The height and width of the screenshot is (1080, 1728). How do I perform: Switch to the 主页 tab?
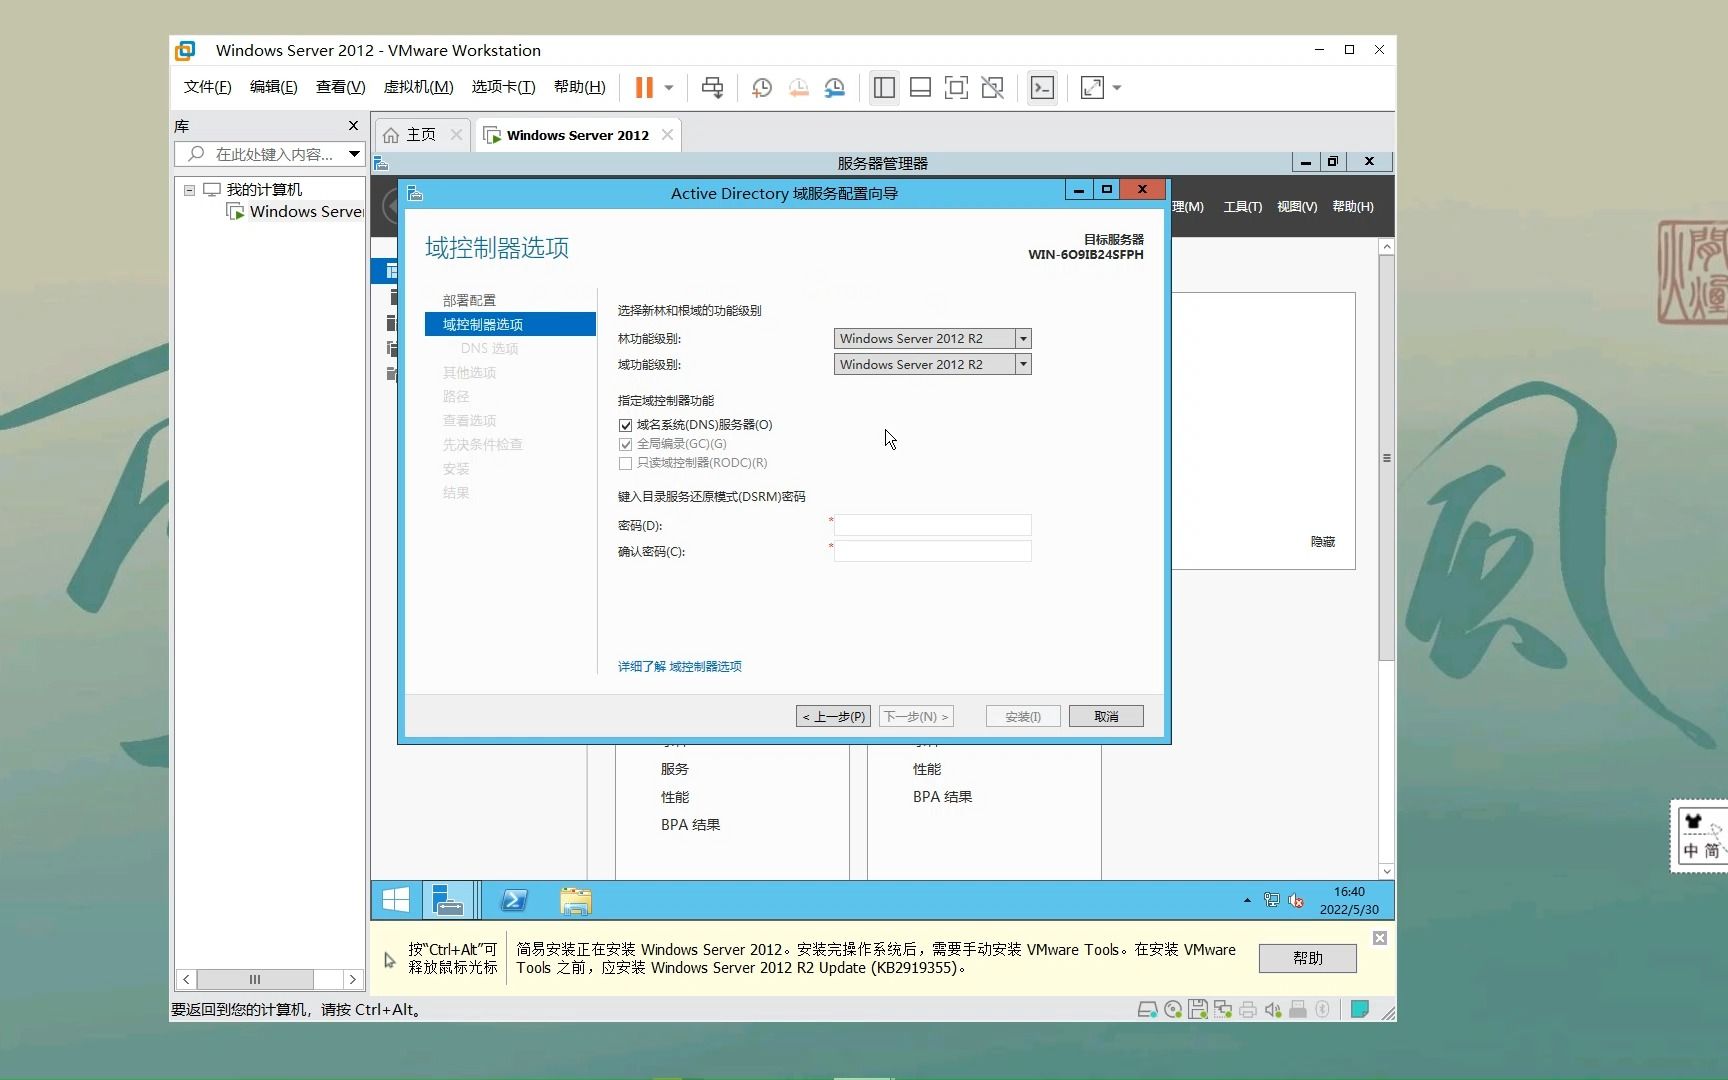[x=421, y=135]
